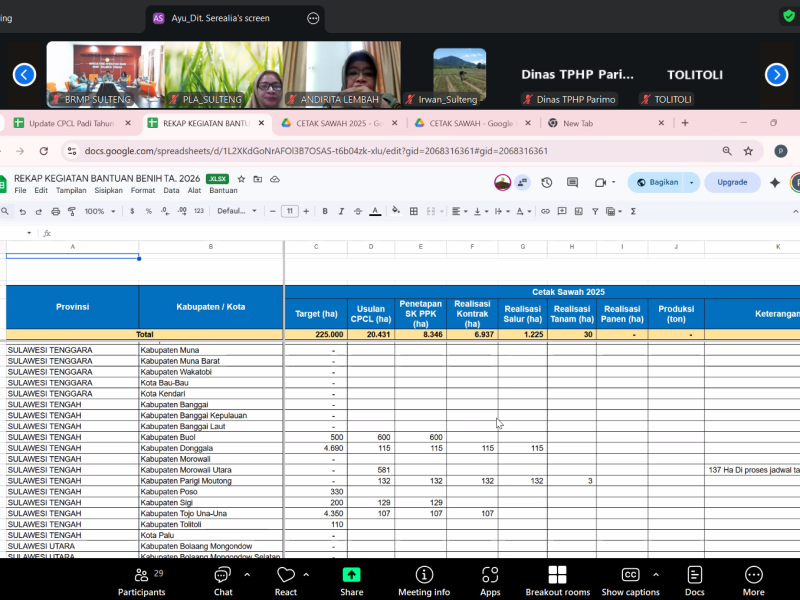Select the Kabupaten Parigi Moutong cell
This screenshot has width=800, height=600.
tap(211, 481)
